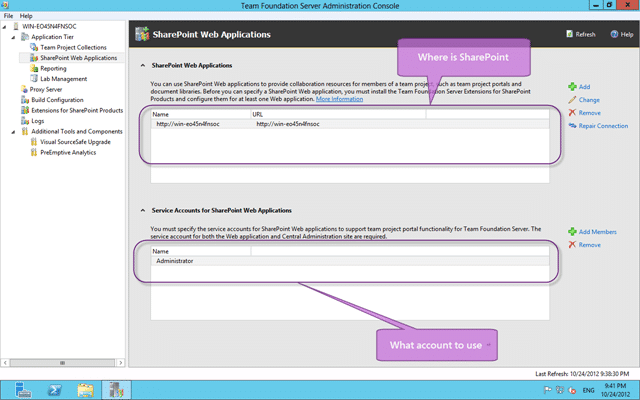This screenshot has width=640, height=400.
Task: Click the tree scrollbar left arrow
Action: [x=5, y=362]
